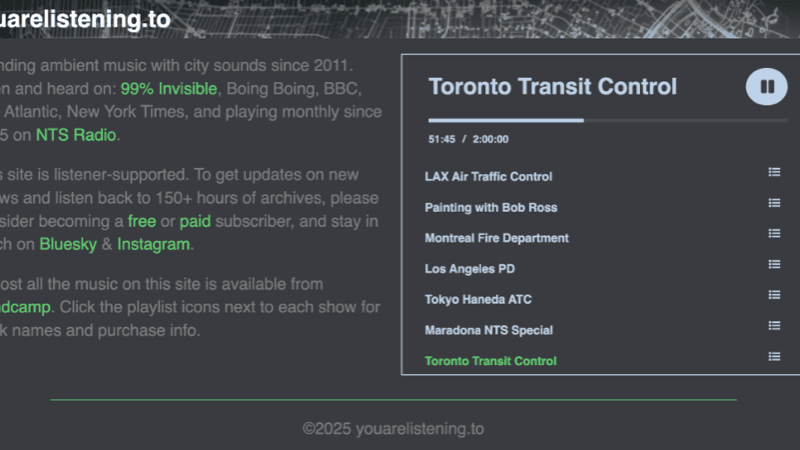
Task: Pause the Toronto Transit Control stream
Action: 767,87
